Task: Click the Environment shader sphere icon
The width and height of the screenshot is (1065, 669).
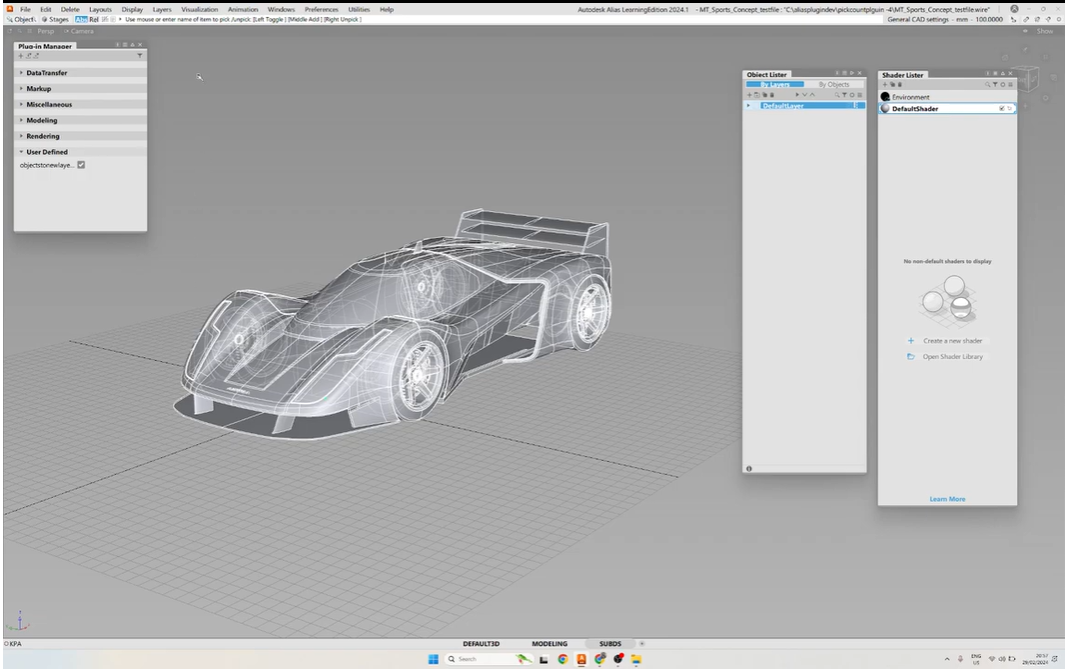Action: point(885,97)
